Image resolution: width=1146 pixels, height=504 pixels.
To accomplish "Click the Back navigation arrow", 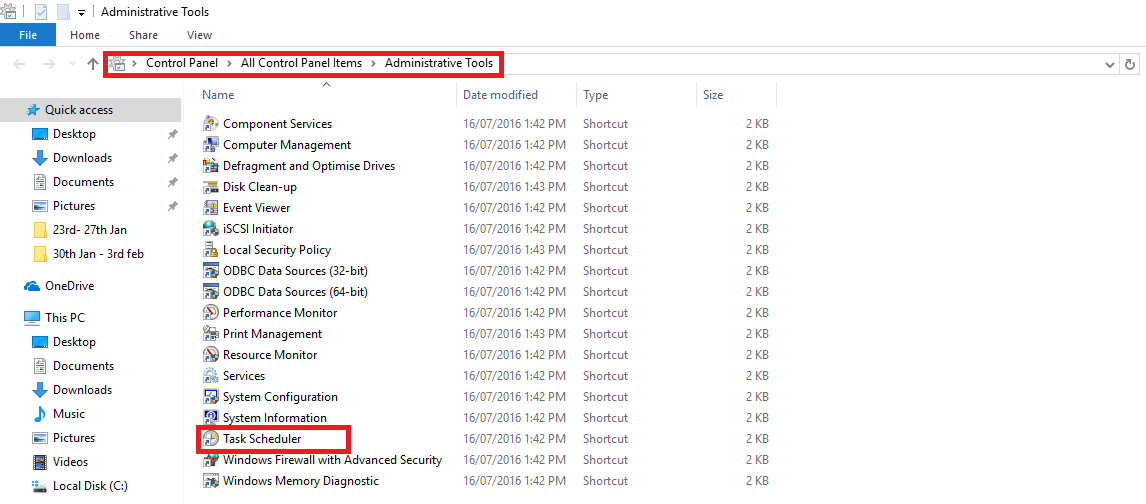I will tap(20, 64).
